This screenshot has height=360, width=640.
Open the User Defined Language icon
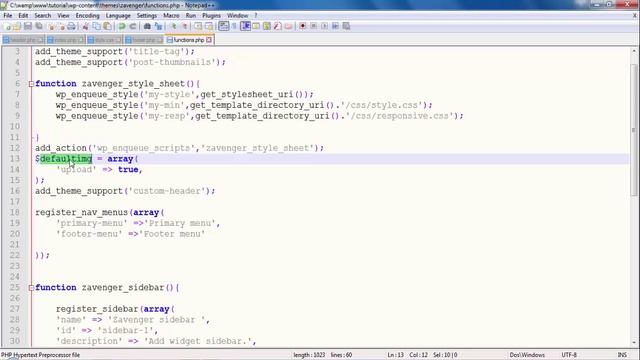click(256, 26)
